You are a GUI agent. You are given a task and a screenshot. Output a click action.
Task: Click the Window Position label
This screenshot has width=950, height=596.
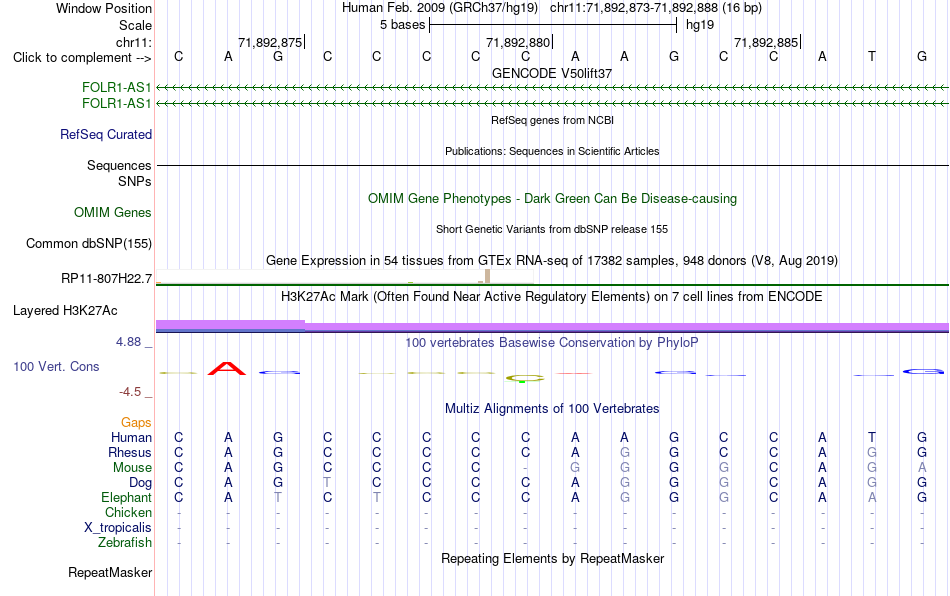pyautogui.click(x=104, y=8)
